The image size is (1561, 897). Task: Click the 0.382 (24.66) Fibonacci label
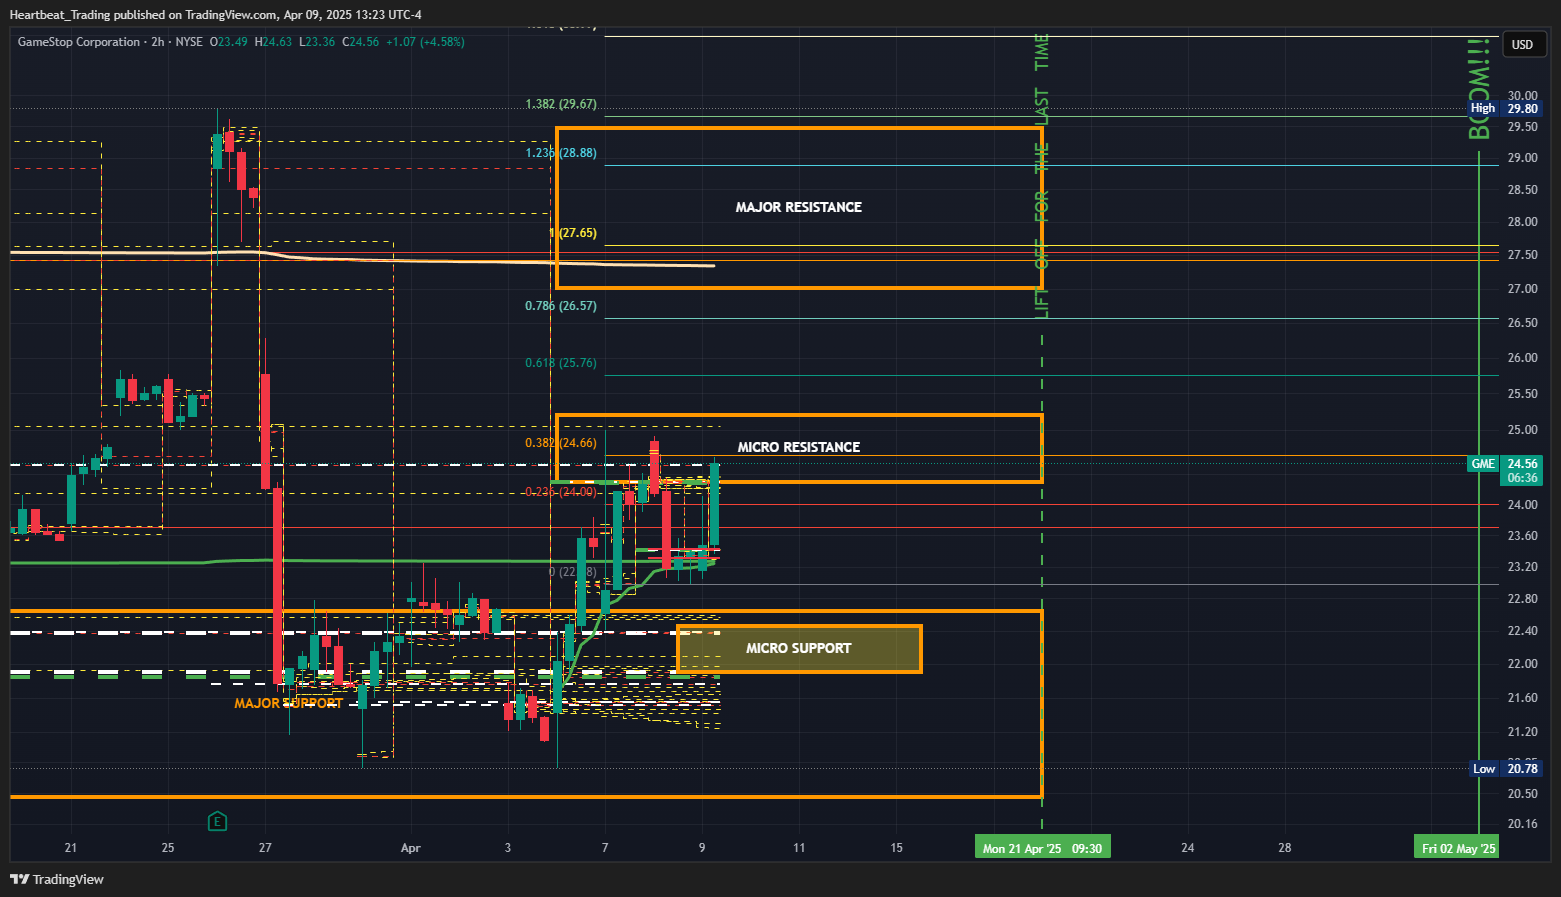[560, 443]
